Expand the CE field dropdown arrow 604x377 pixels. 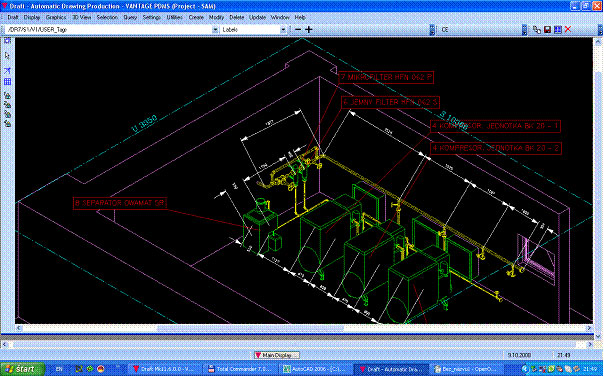524,30
